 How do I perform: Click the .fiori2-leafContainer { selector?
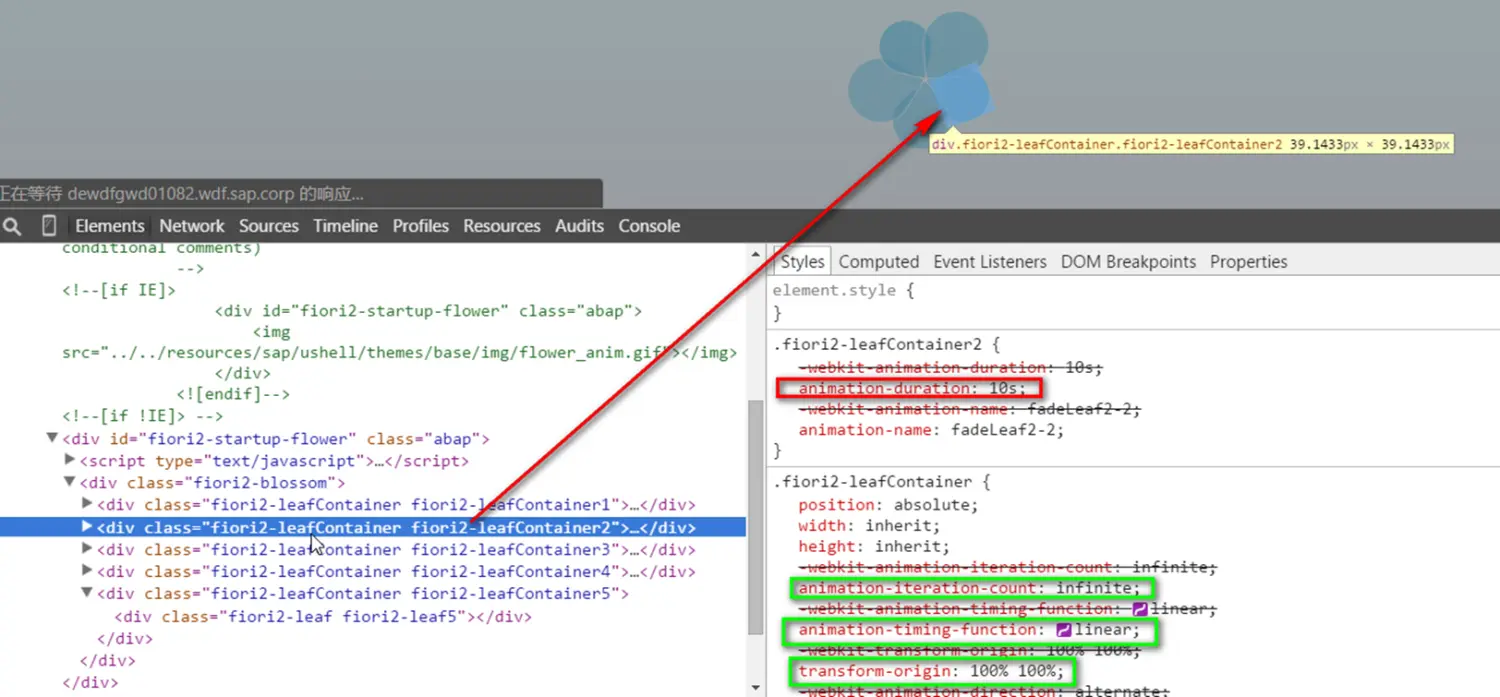pyautogui.click(x=881, y=482)
